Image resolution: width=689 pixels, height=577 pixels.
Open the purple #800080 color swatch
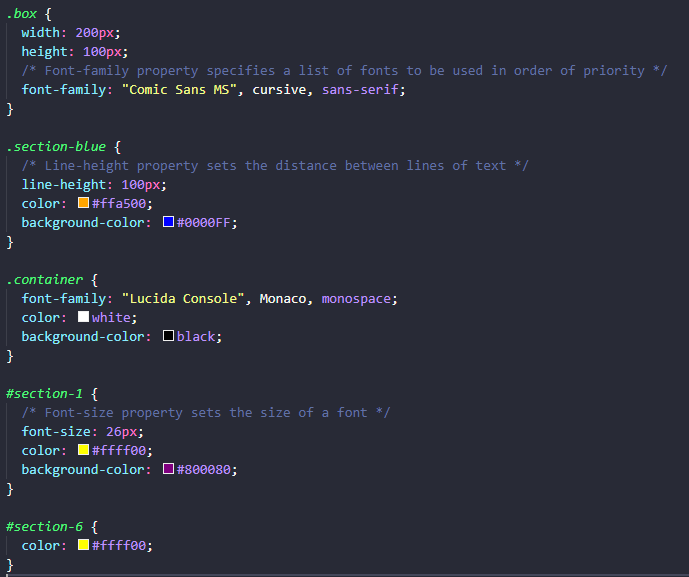pos(168,468)
